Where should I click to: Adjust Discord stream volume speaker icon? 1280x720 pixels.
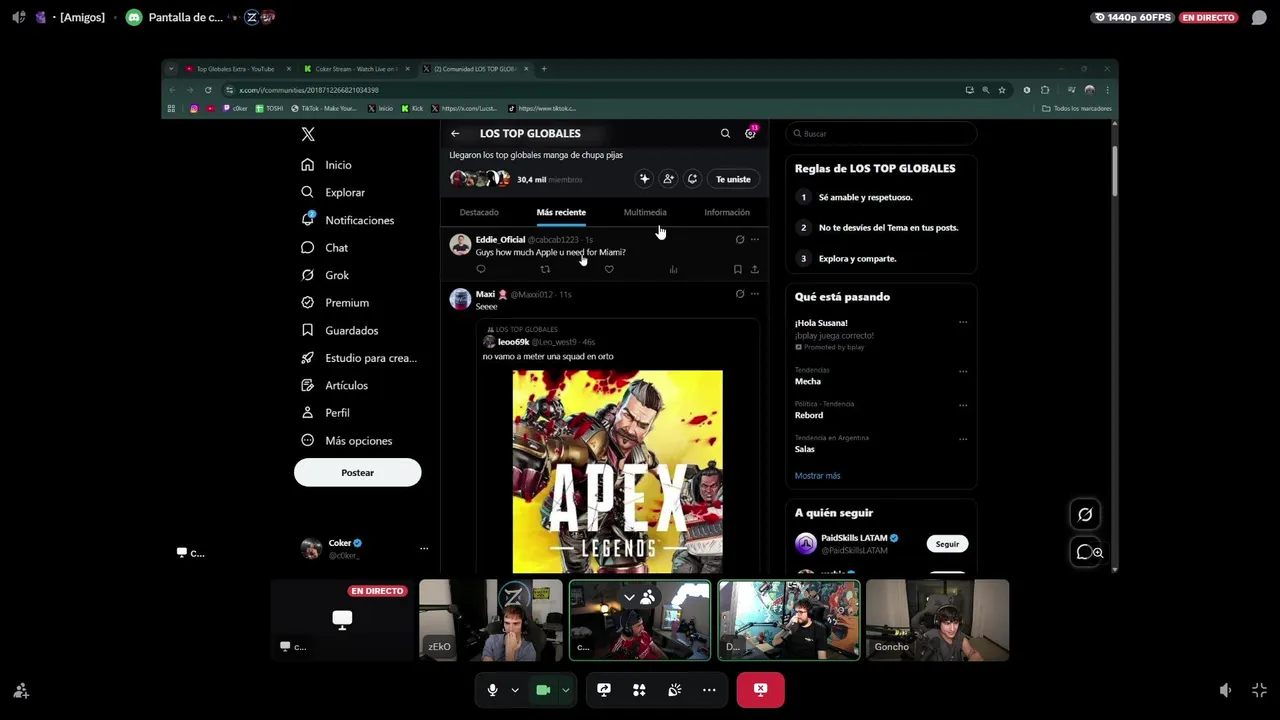(x=1226, y=690)
